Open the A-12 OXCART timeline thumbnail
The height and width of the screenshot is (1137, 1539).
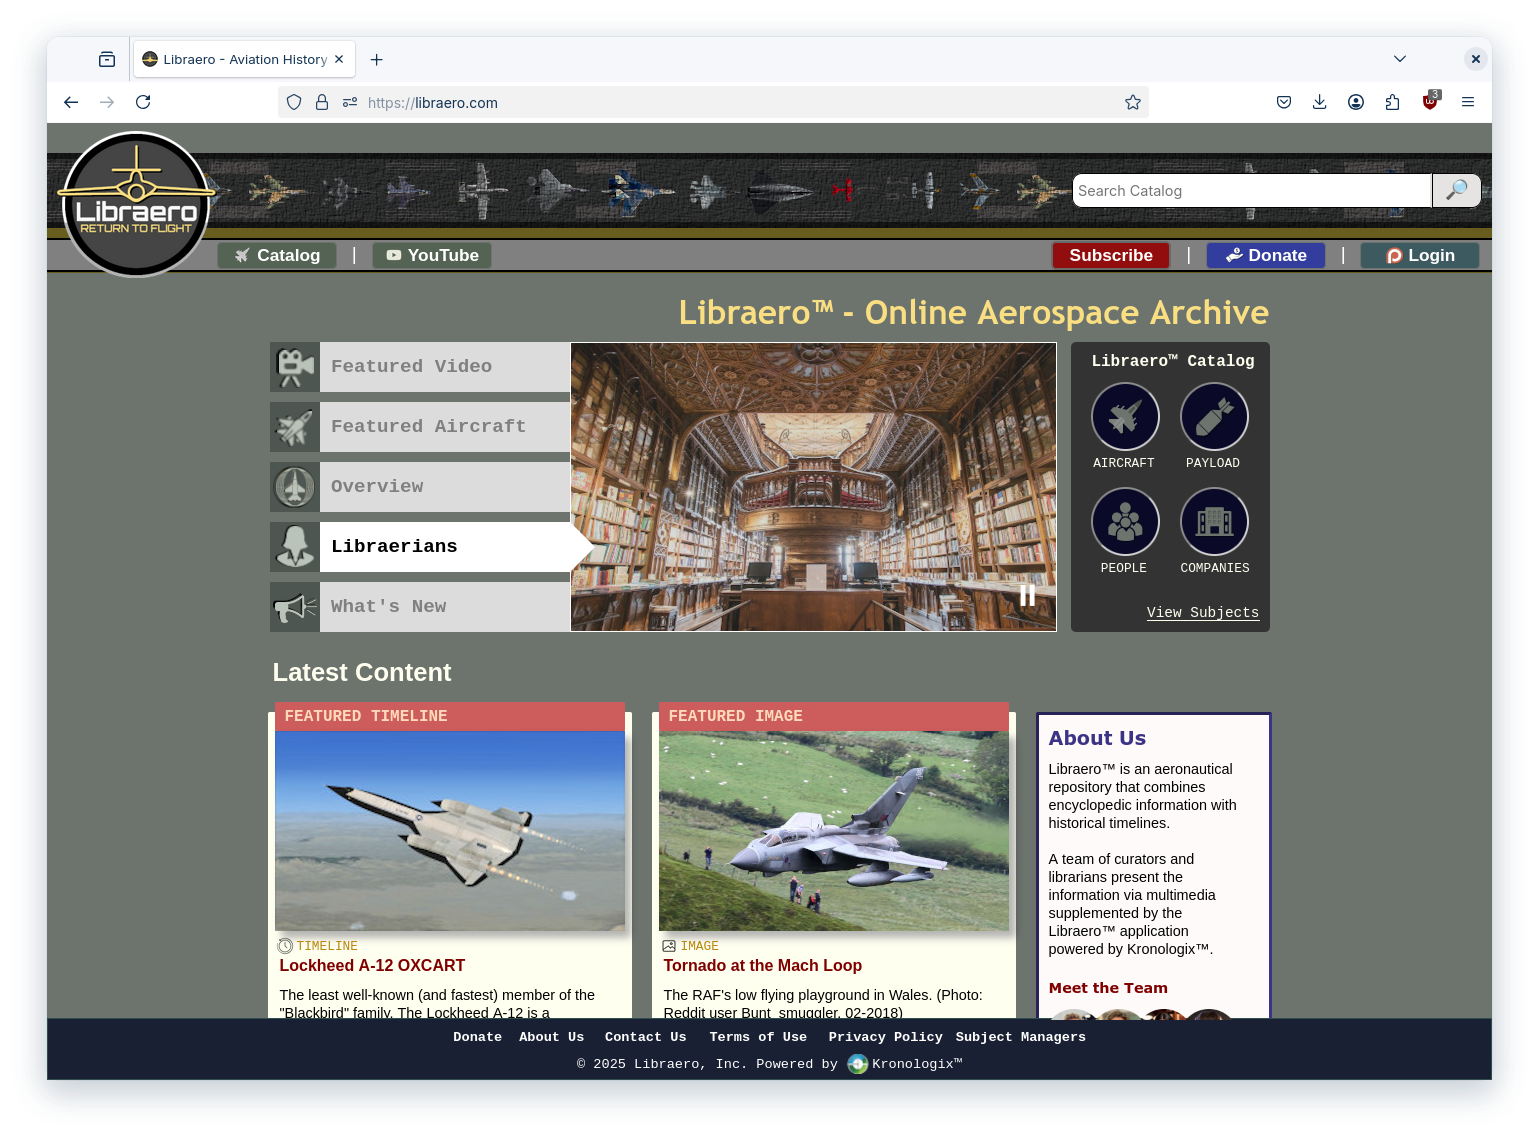pyautogui.click(x=450, y=831)
